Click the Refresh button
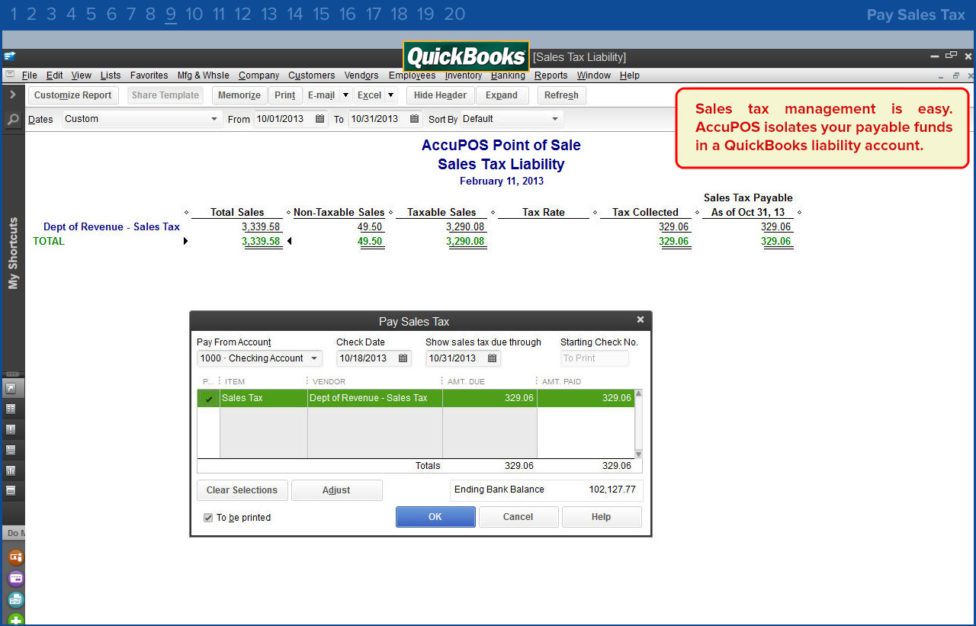Viewport: 976px width, 626px height. pos(561,95)
